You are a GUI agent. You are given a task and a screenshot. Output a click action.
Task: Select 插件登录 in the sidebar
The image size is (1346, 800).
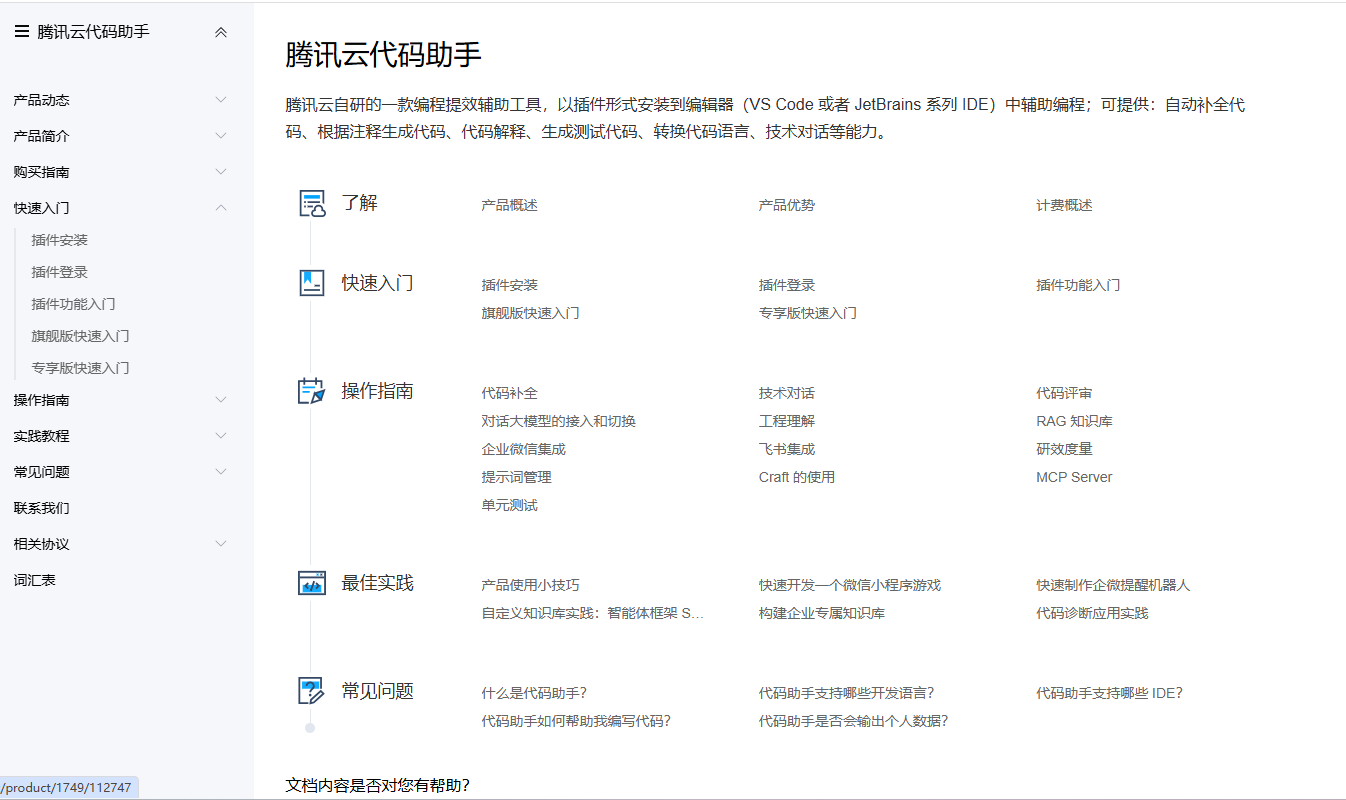point(60,272)
